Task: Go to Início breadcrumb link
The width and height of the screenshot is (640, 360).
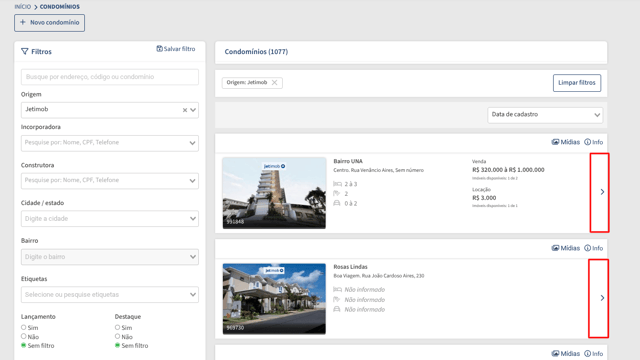Action: click(x=22, y=7)
